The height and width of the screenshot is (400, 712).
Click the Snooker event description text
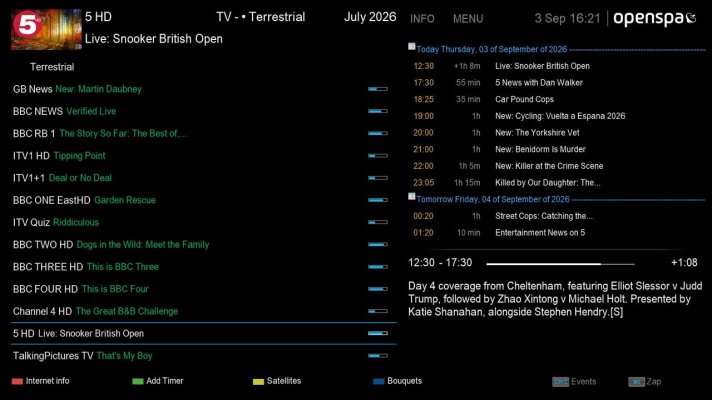click(555, 299)
